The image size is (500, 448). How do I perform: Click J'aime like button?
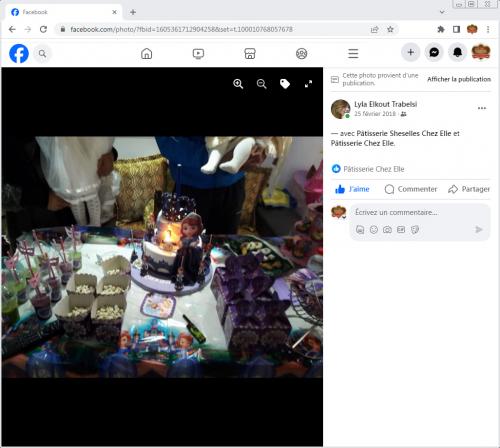point(352,189)
